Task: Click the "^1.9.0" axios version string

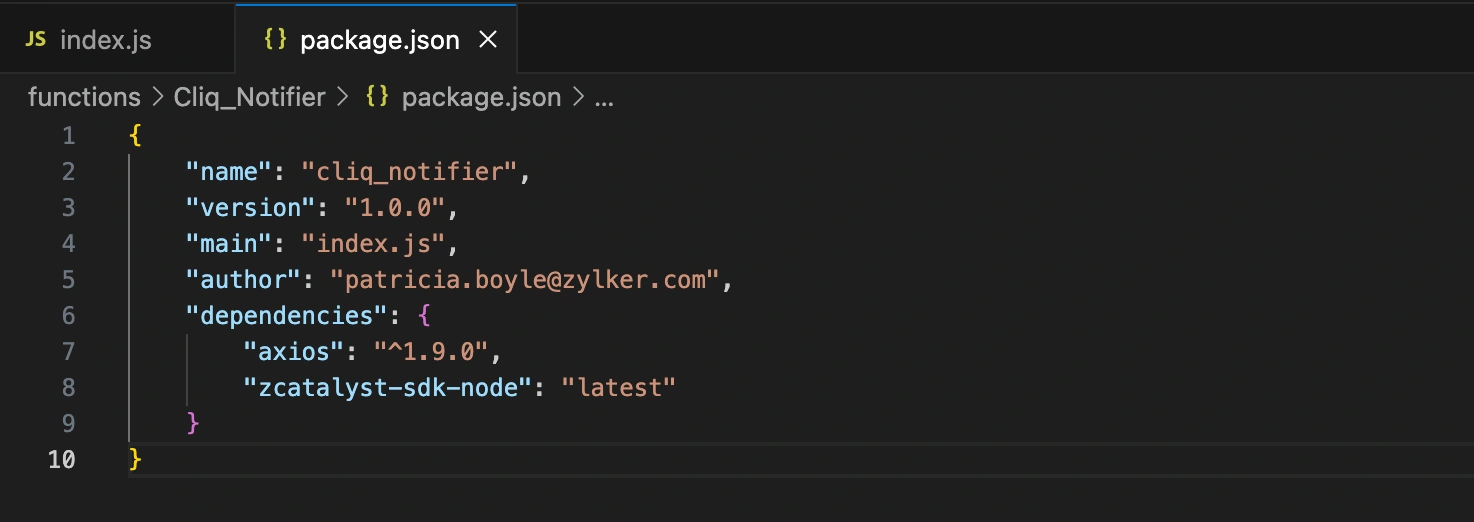Action: [x=431, y=352]
